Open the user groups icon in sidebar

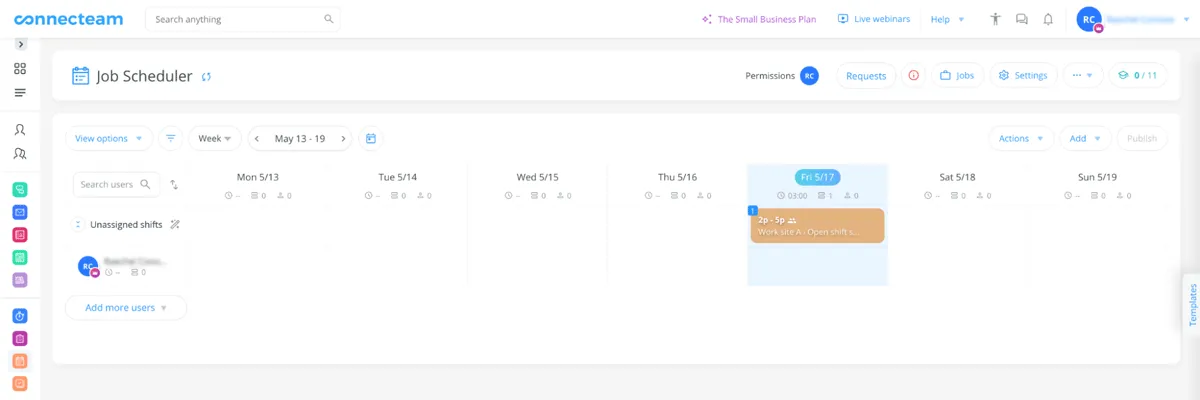[x=20, y=154]
